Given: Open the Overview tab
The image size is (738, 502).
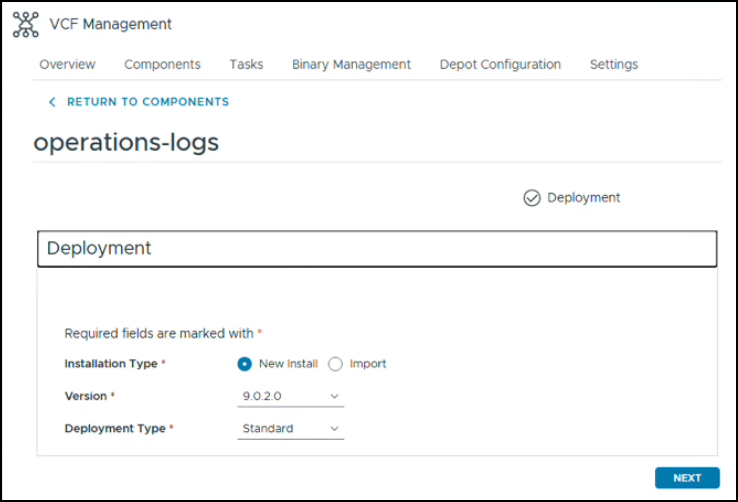Looking at the screenshot, I should (67, 64).
